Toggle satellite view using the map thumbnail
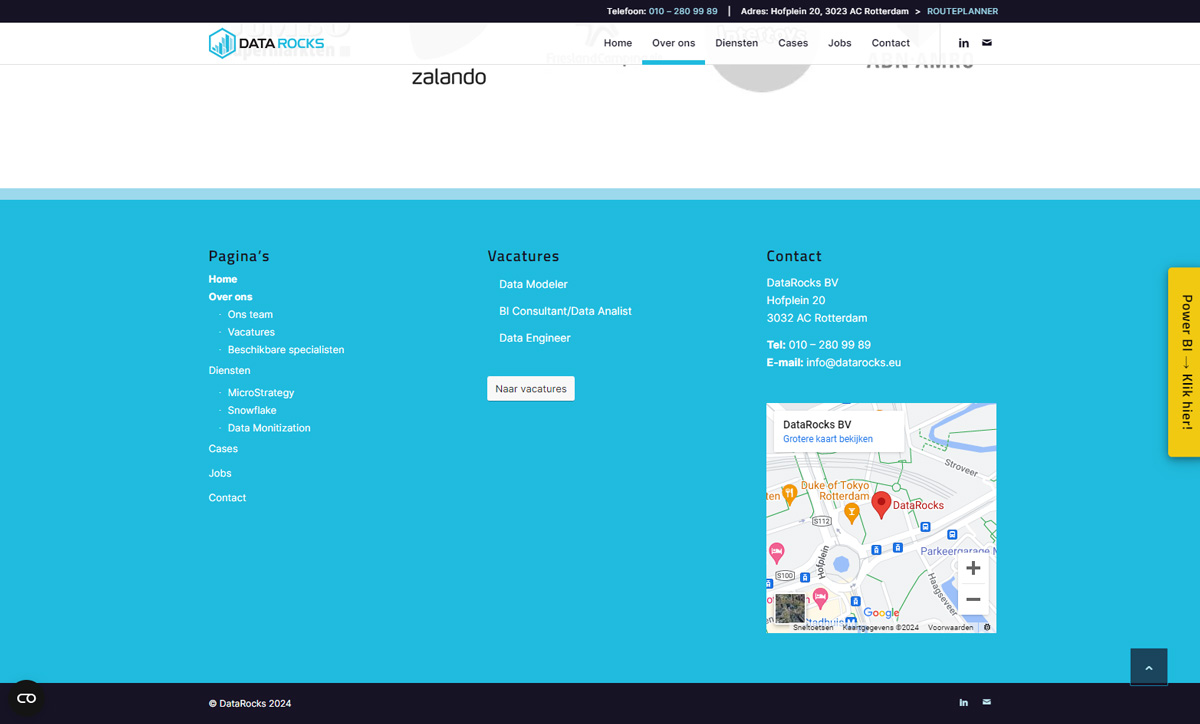 789,608
